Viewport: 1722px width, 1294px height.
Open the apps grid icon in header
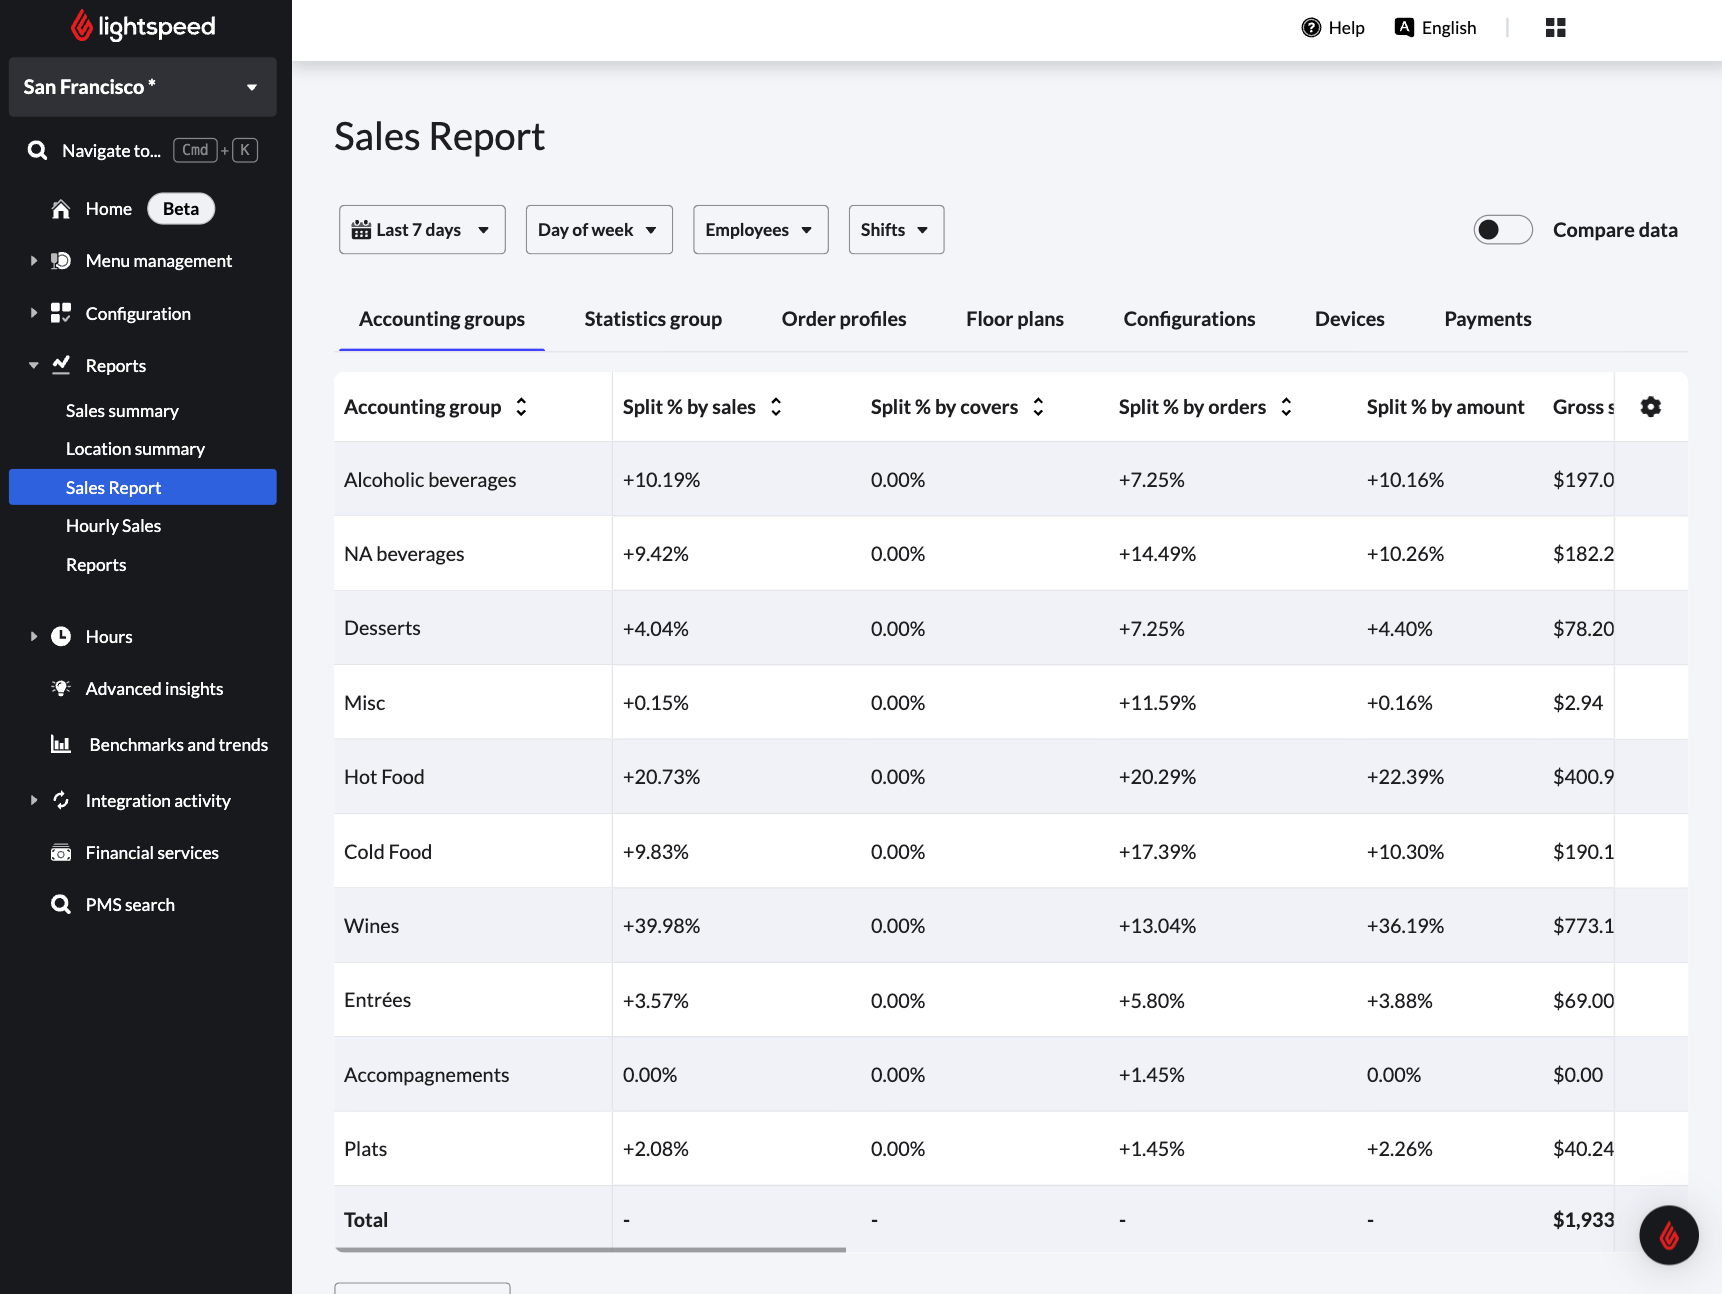[x=1555, y=28]
